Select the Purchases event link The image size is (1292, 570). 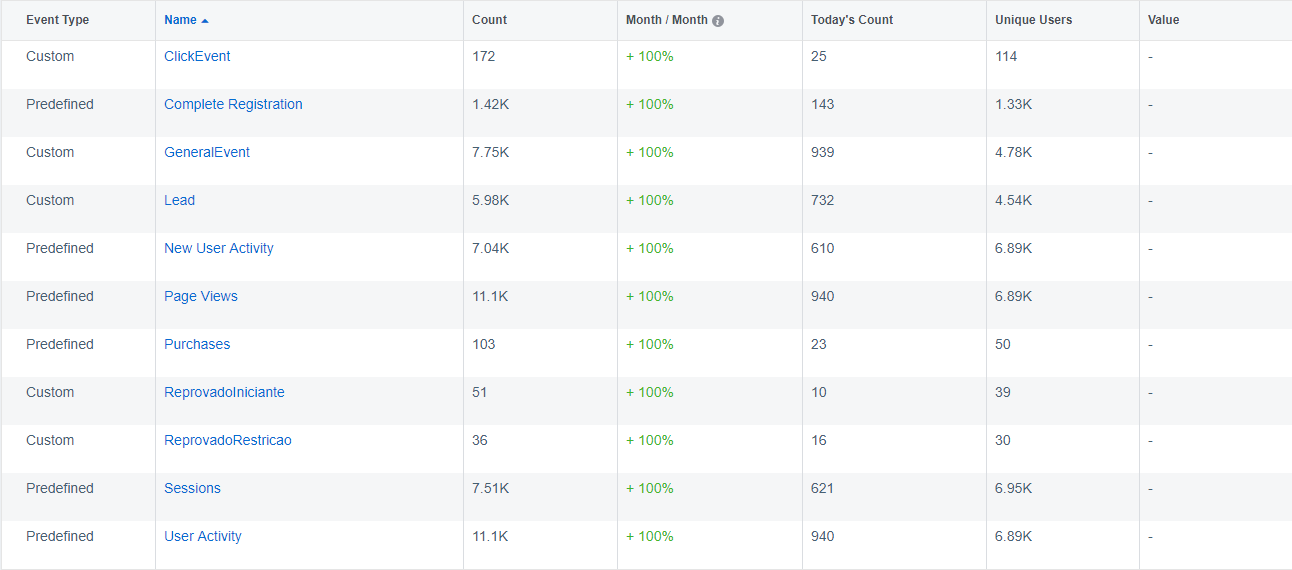(x=197, y=345)
